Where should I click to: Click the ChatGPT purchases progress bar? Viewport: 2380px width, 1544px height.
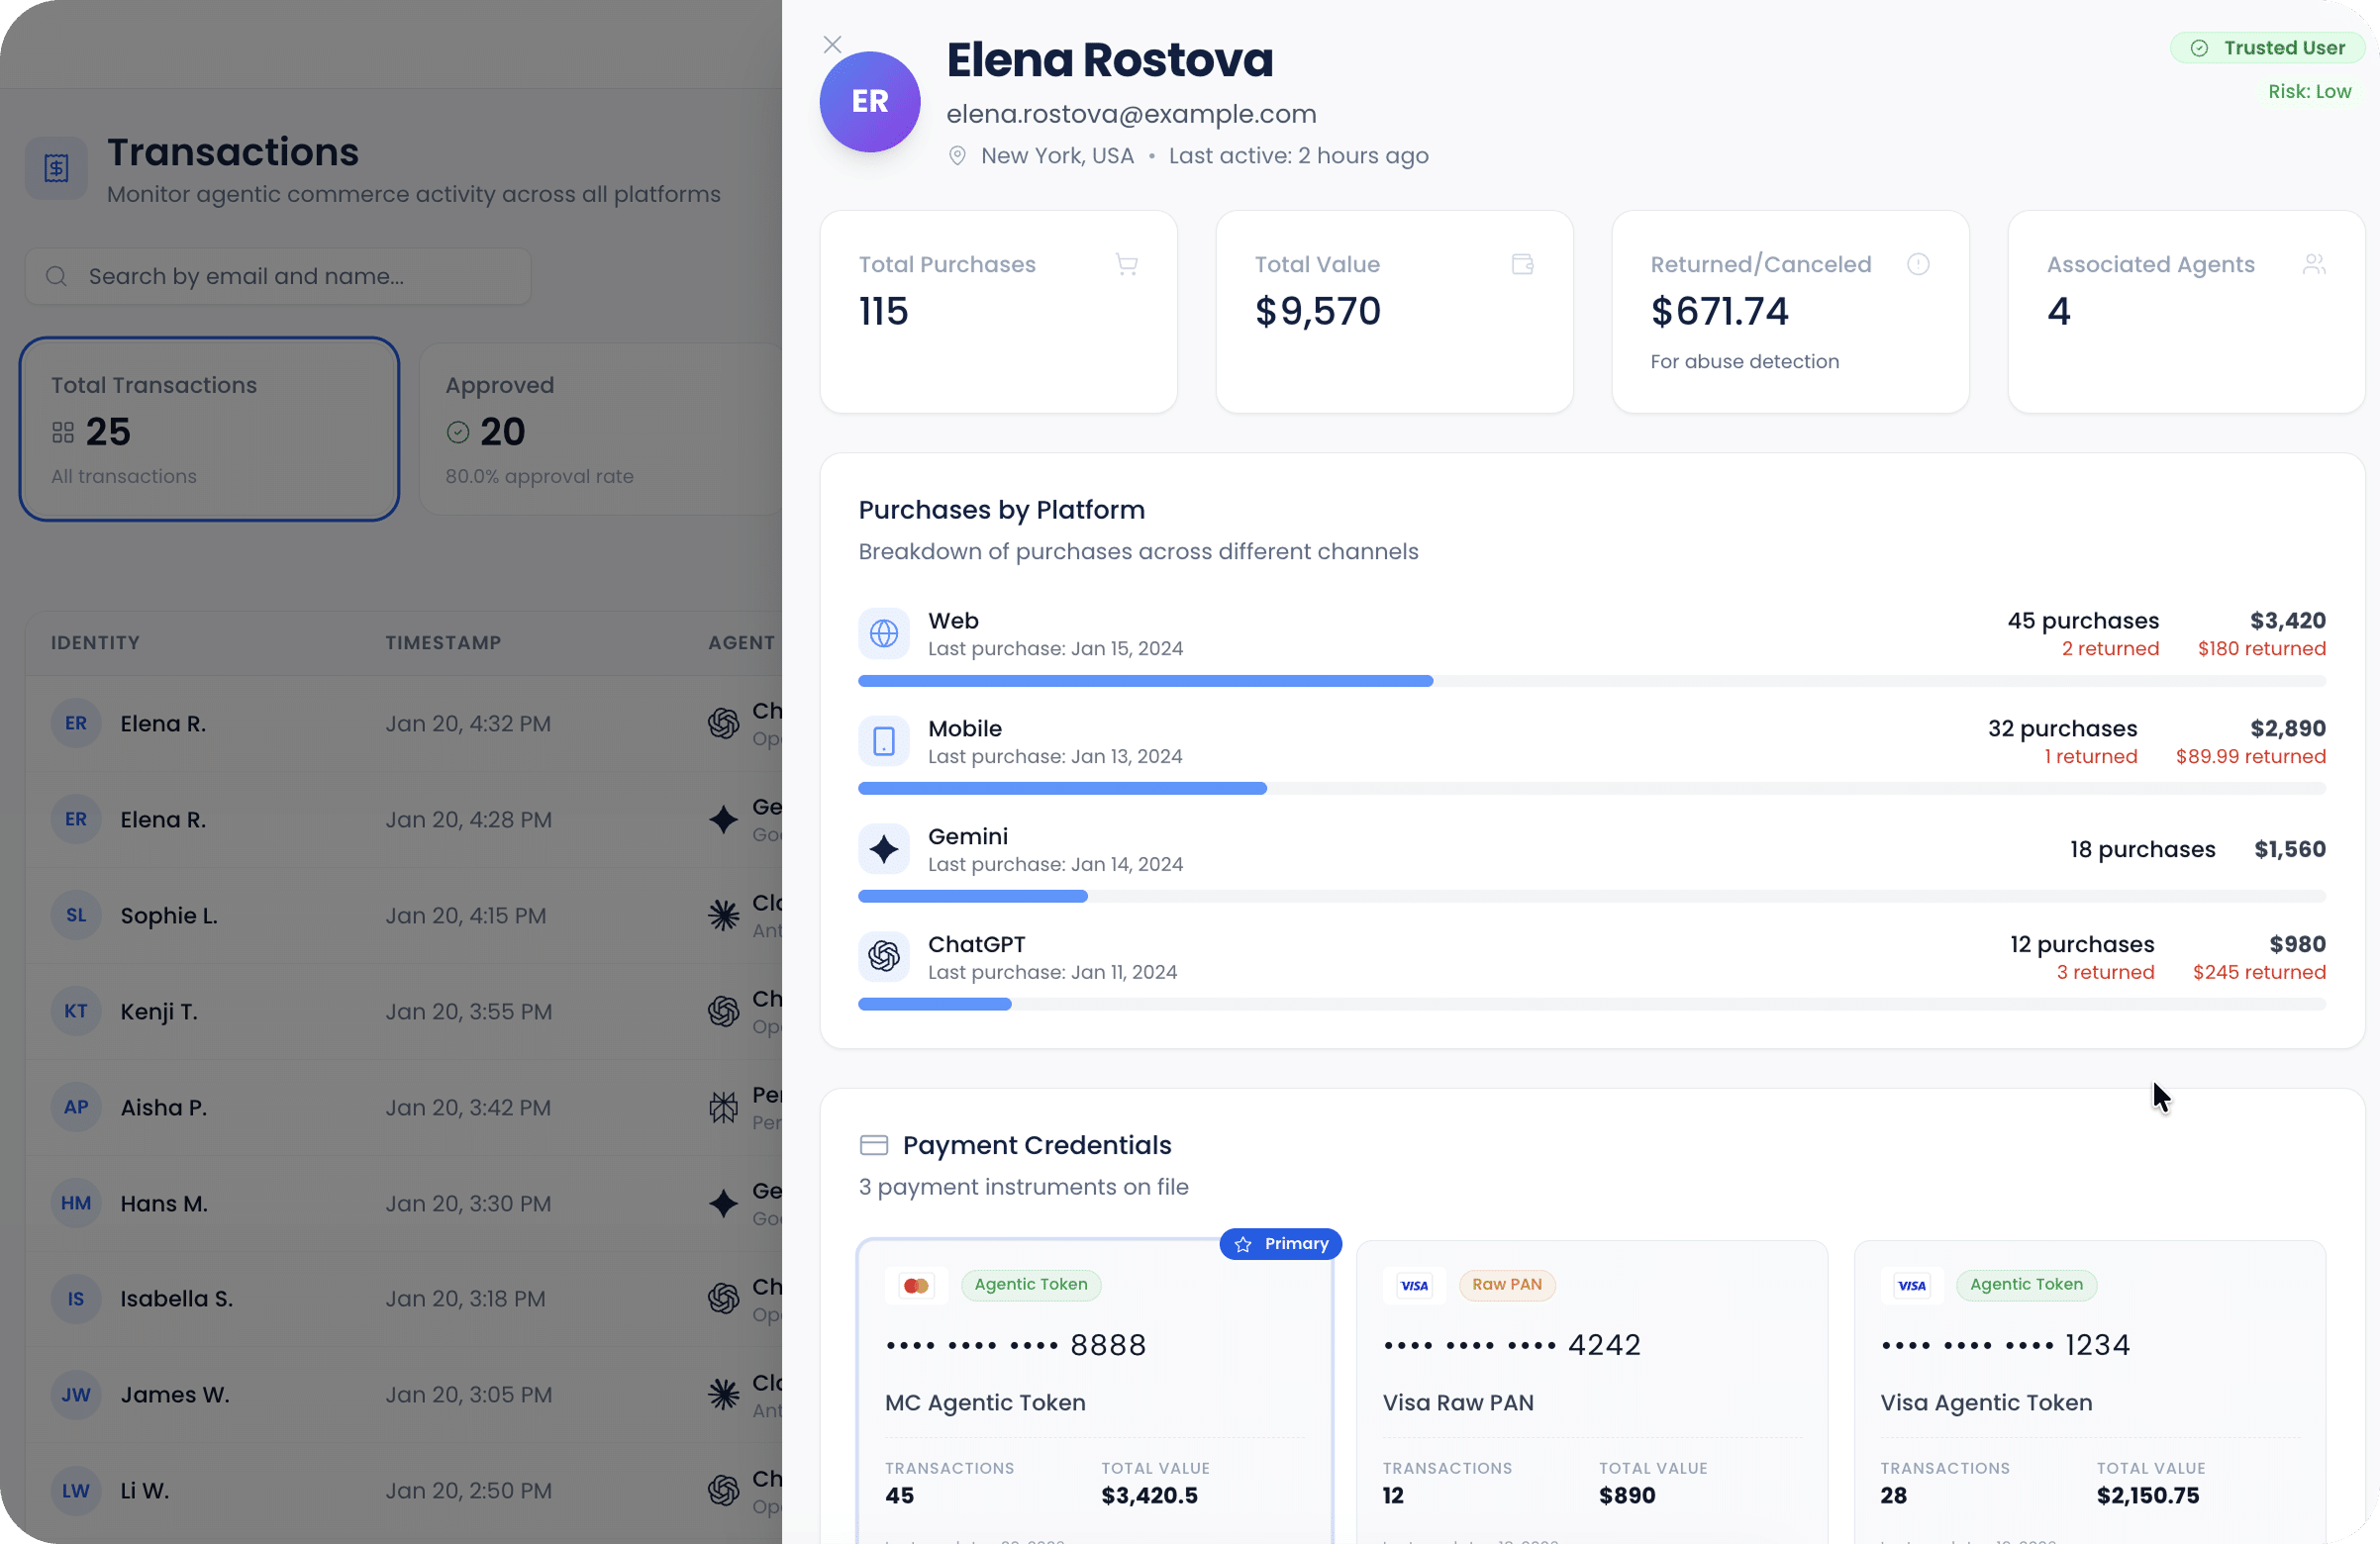click(x=1592, y=1004)
